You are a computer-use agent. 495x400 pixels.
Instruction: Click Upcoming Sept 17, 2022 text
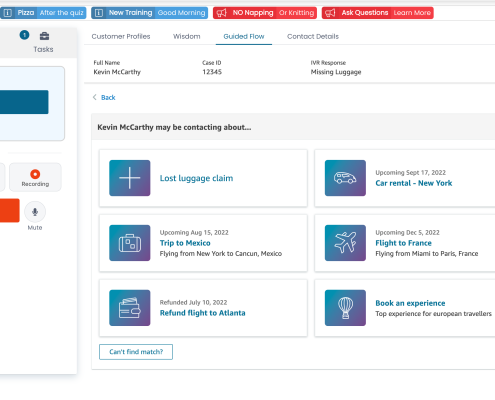tap(410, 172)
